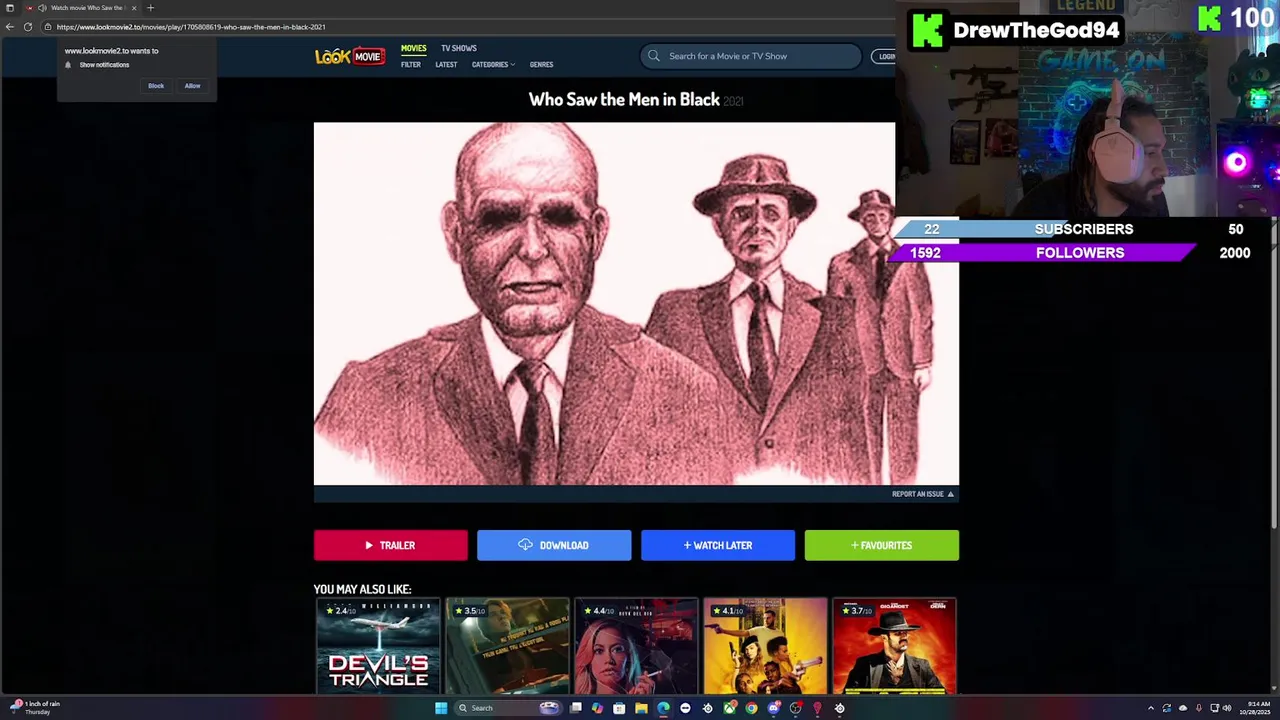Close the 'Watch movie Who Saw the' tab

tap(134, 8)
